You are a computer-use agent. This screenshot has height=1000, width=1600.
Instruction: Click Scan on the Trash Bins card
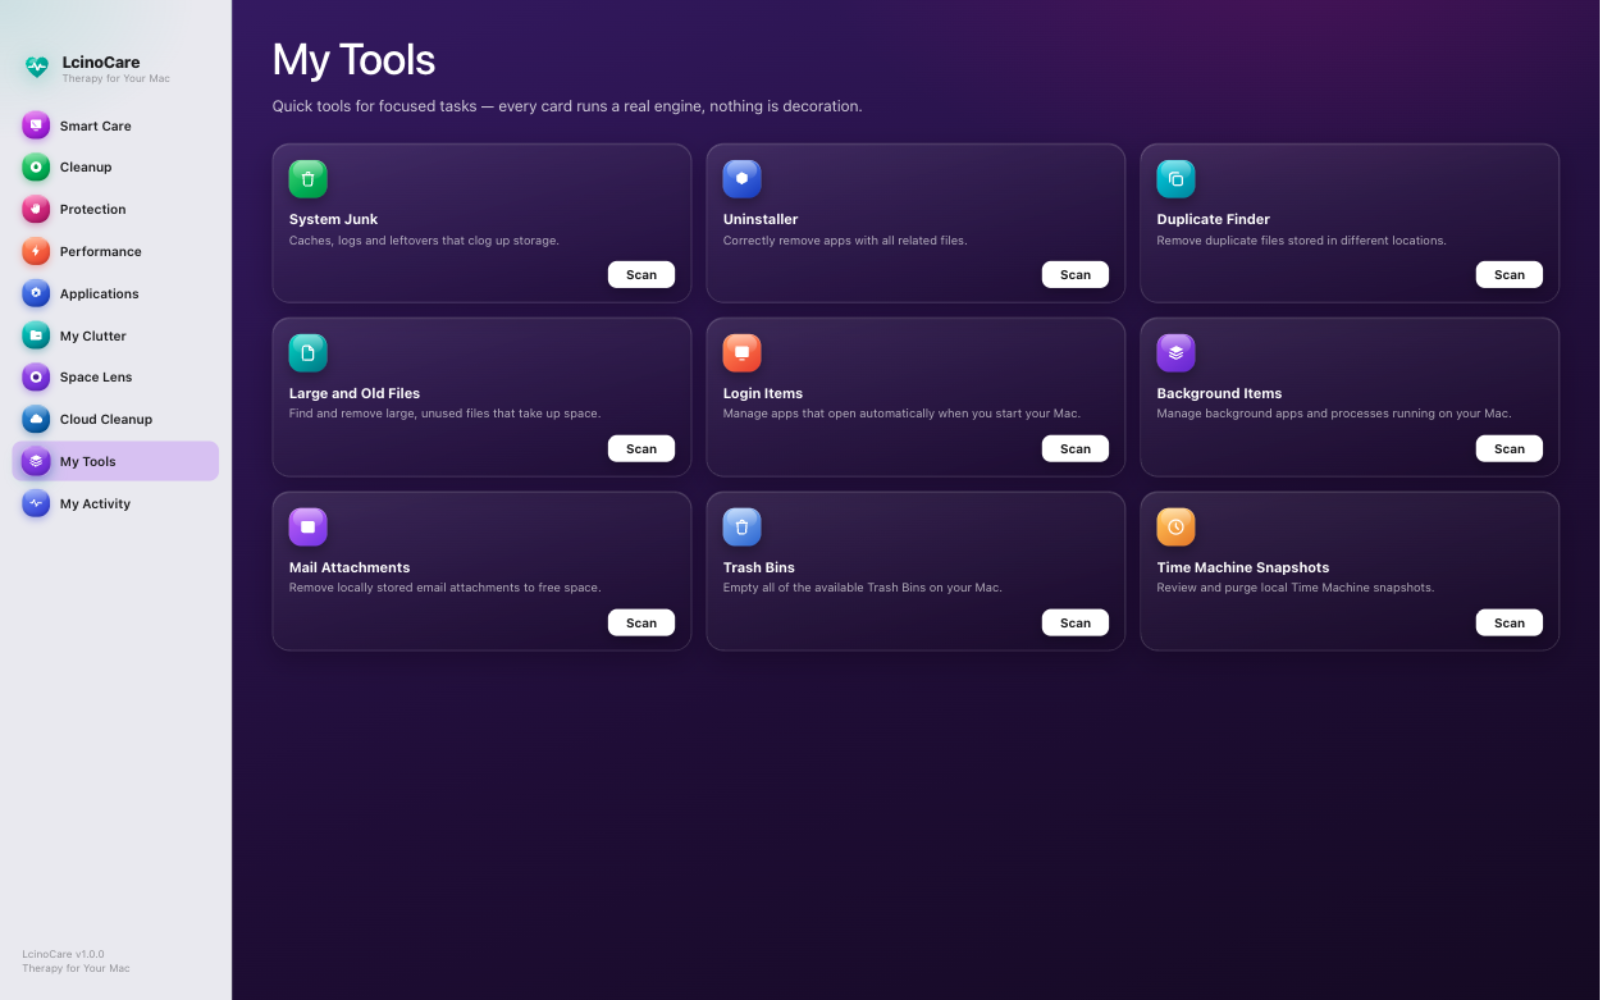(1075, 623)
